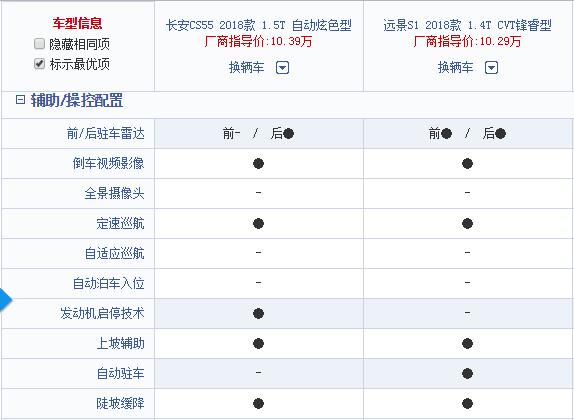Viewport: 574px width, 420px height.
Task: Open 换辆车 dropdown arrow under 远景S1
Action: (491, 68)
